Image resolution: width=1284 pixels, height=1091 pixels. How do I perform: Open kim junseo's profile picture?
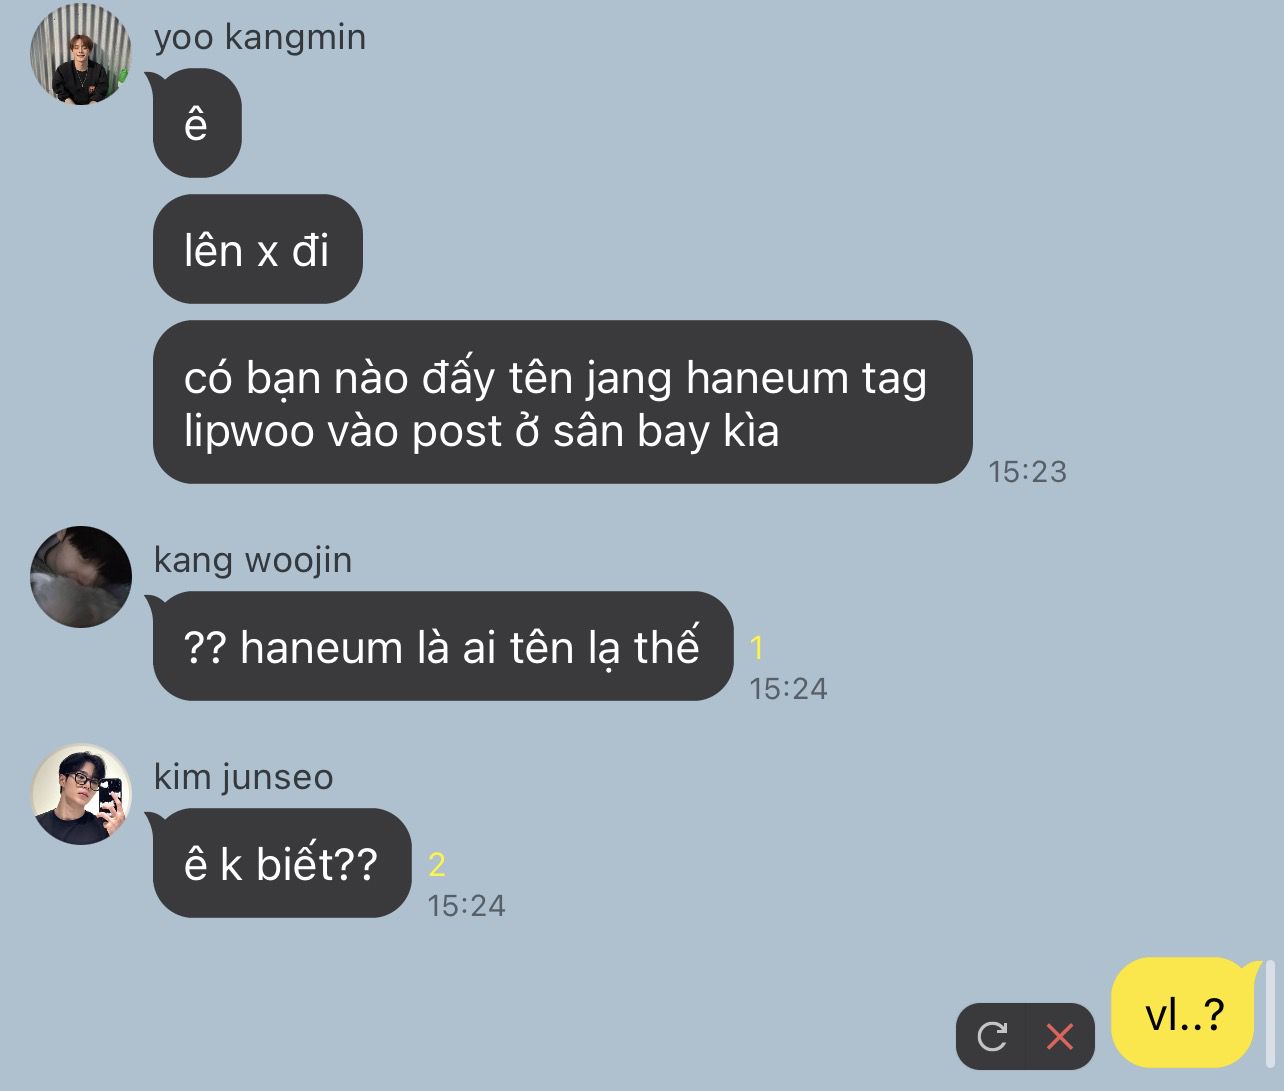click(81, 794)
